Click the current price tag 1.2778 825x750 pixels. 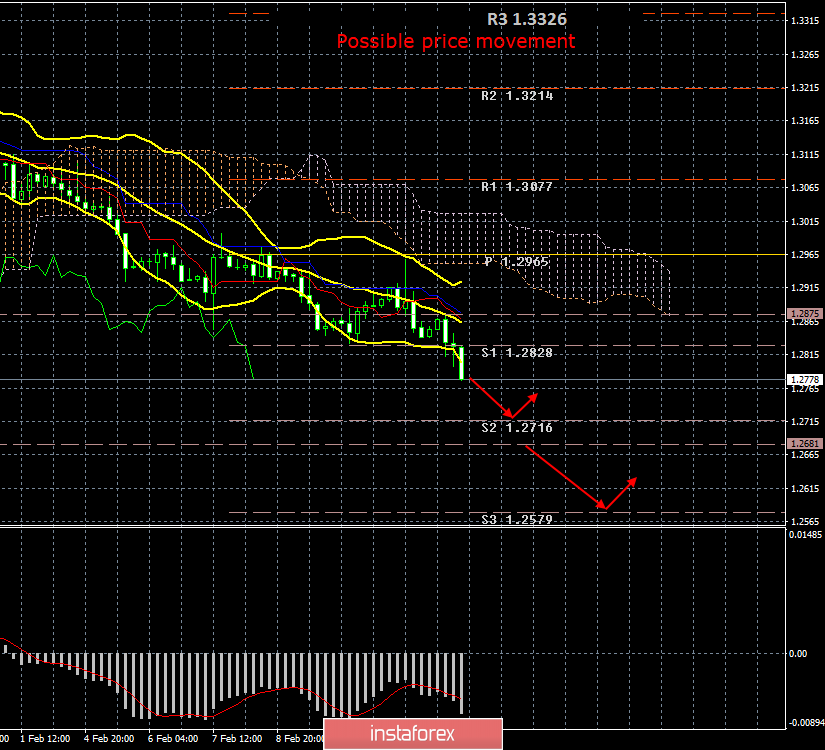click(x=805, y=379)
